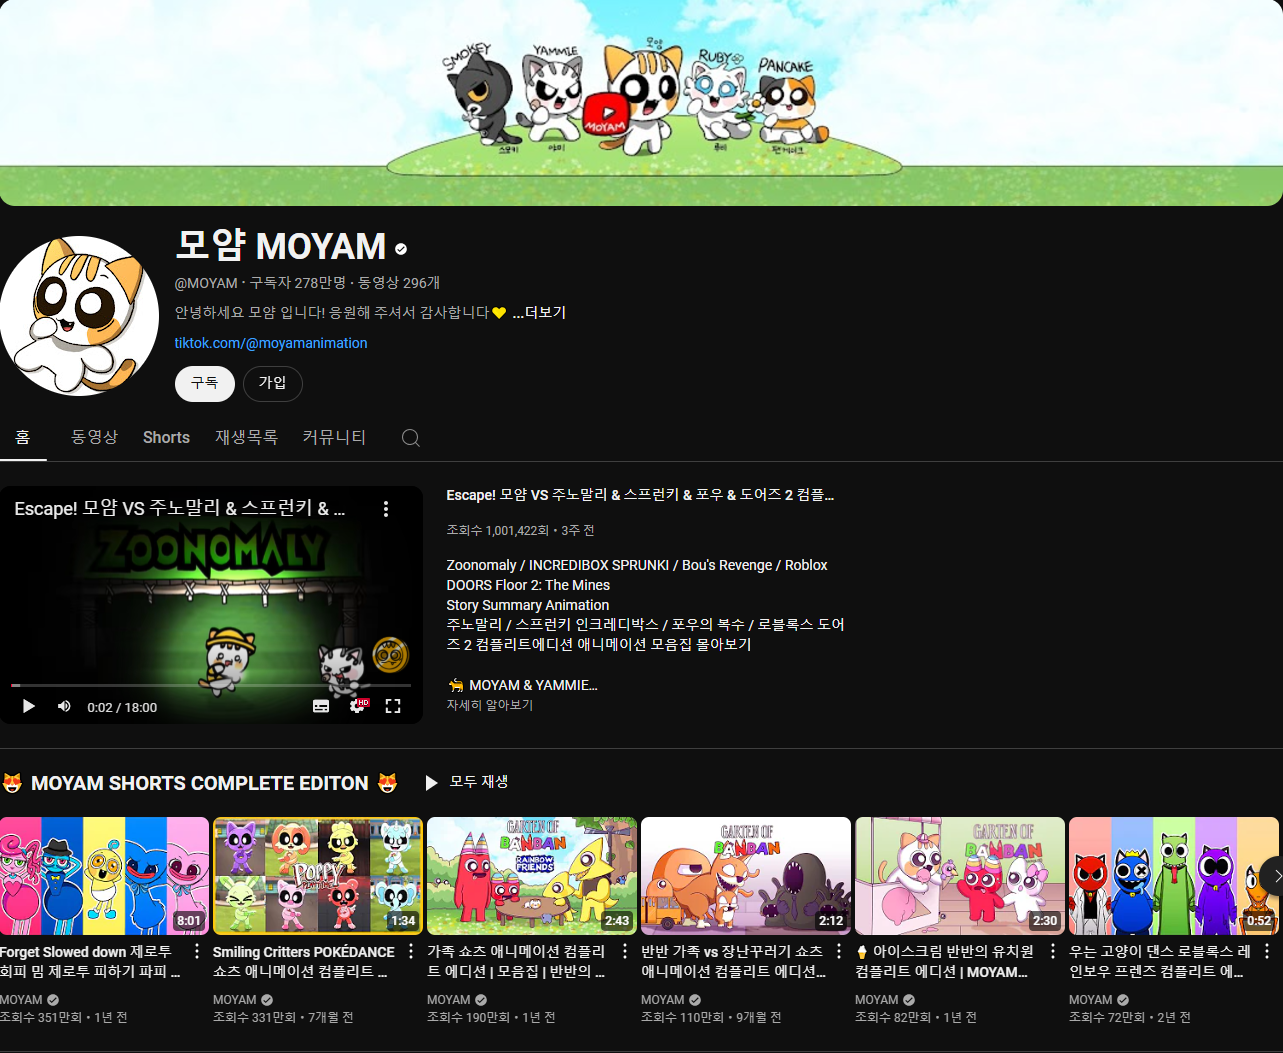Switch to the 재생목록 tab
The height and width of the screenshot is (1053, 1283).
246,437
